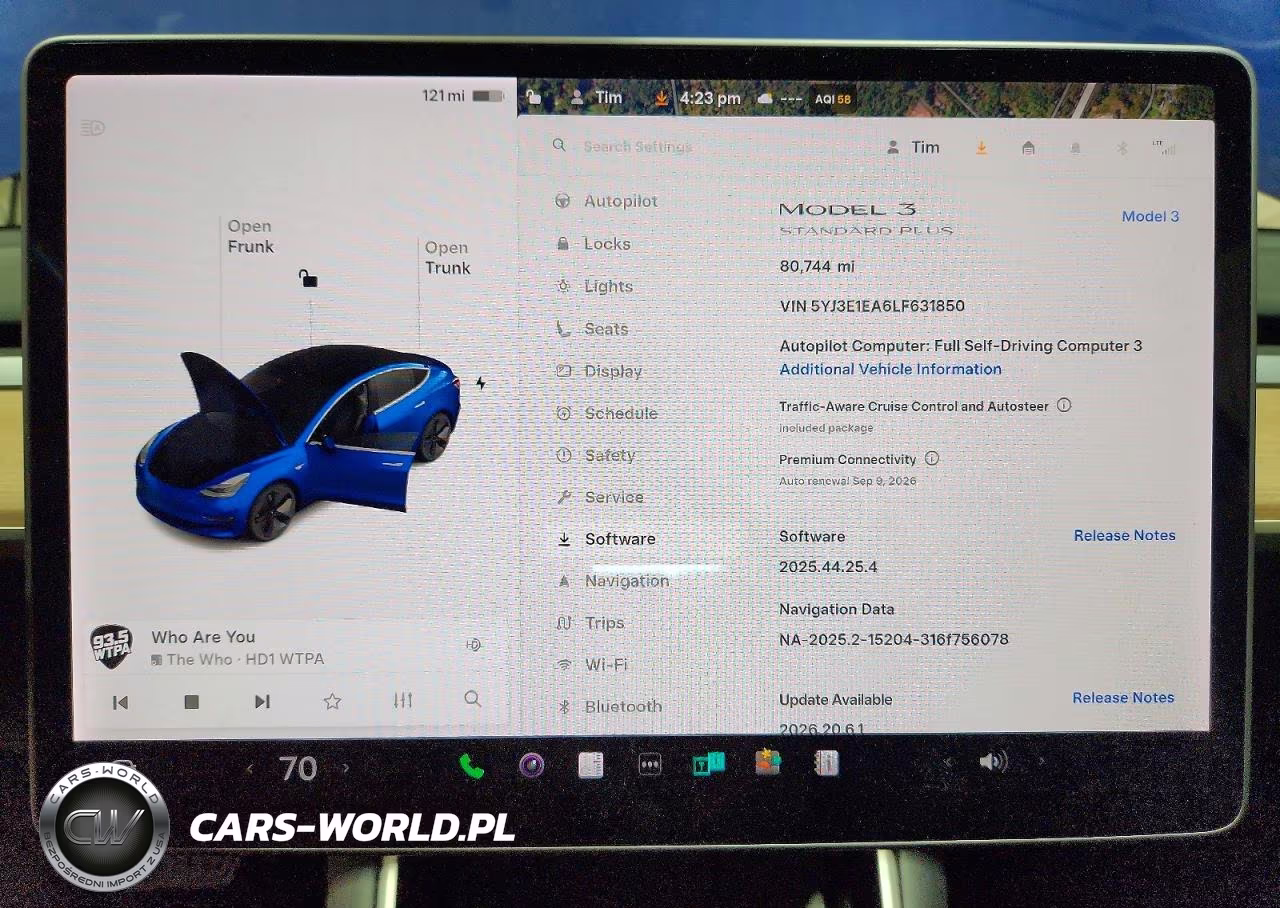Tap the 80,744 mi odometer value
This screenshot has height=908, width=1280.
[x=817, y=267]
